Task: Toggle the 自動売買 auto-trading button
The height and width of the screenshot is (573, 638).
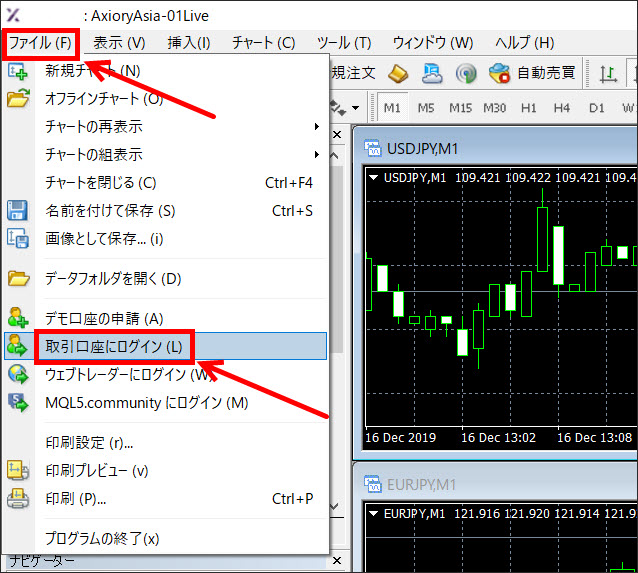Action: pos(532,73)
